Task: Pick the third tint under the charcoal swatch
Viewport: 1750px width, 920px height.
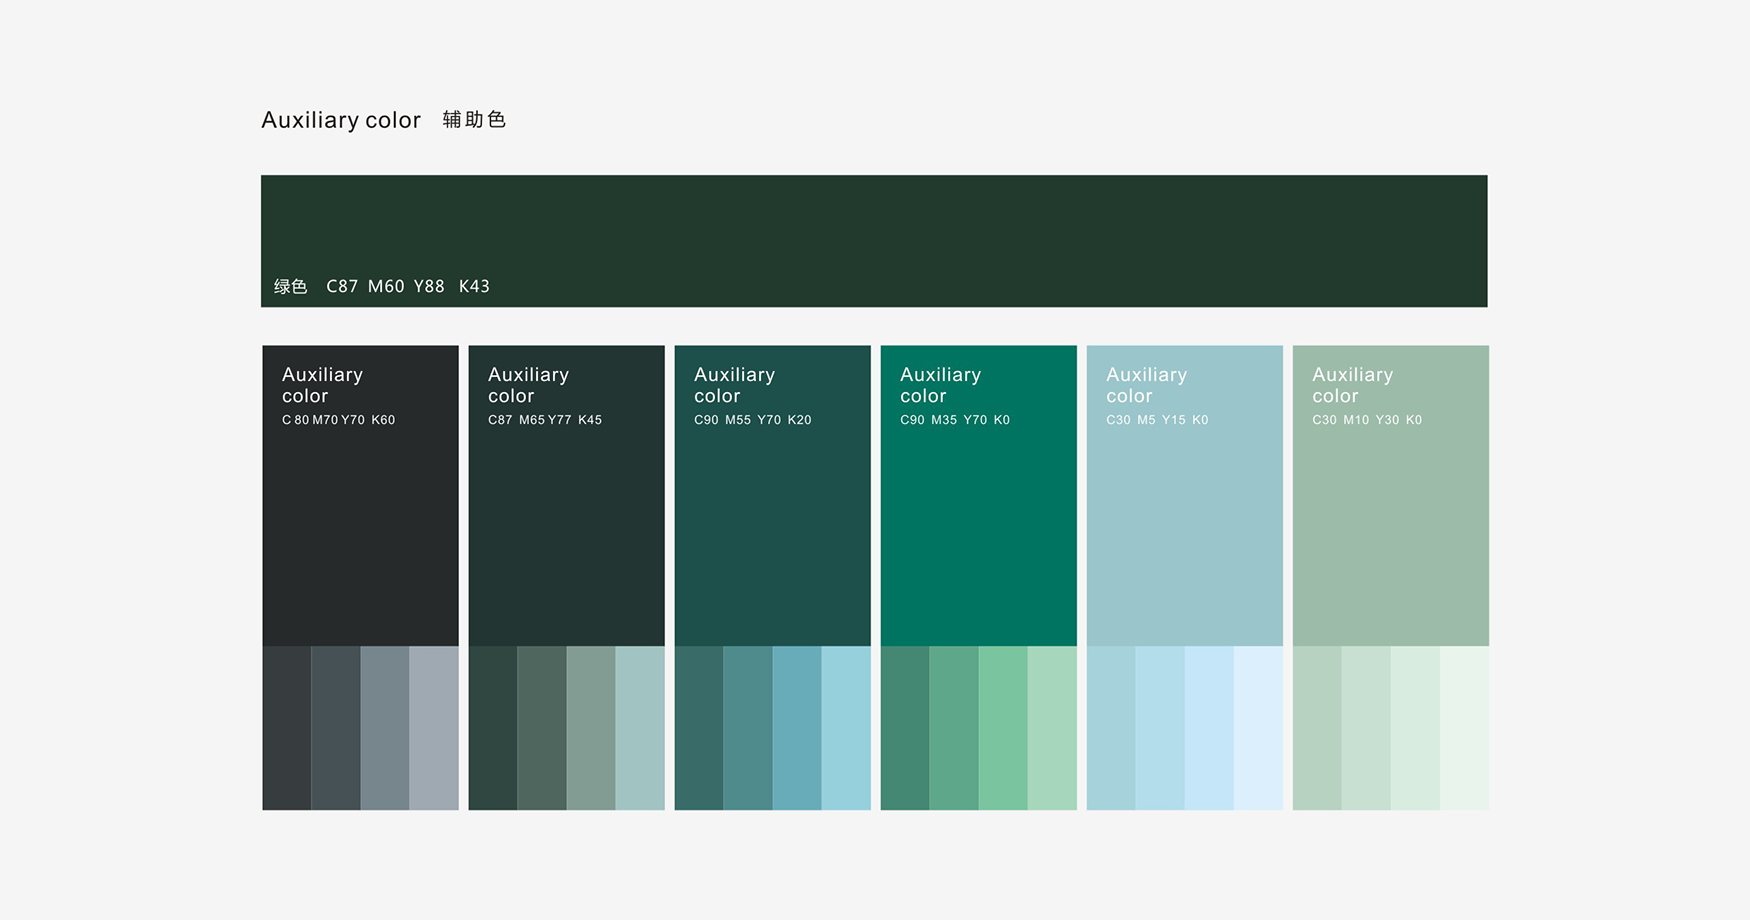Action: click(x=385, y=728)
